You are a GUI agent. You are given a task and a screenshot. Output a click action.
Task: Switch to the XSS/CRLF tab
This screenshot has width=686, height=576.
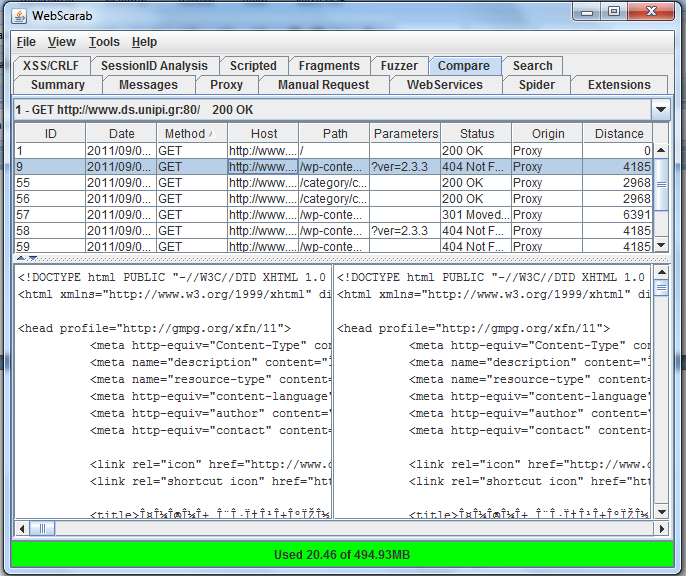point(51,66)
